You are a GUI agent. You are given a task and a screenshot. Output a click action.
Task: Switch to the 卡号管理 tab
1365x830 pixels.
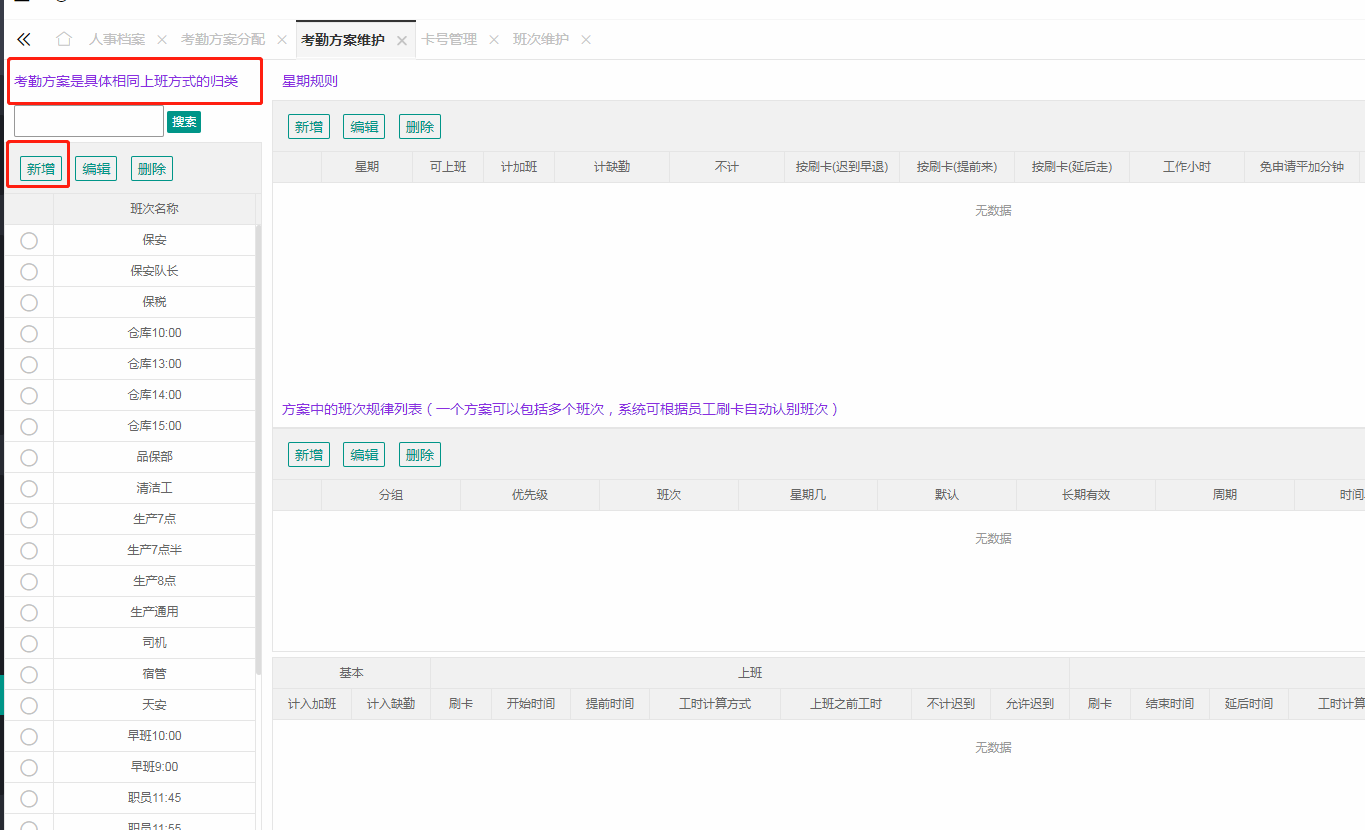point(449,39)
